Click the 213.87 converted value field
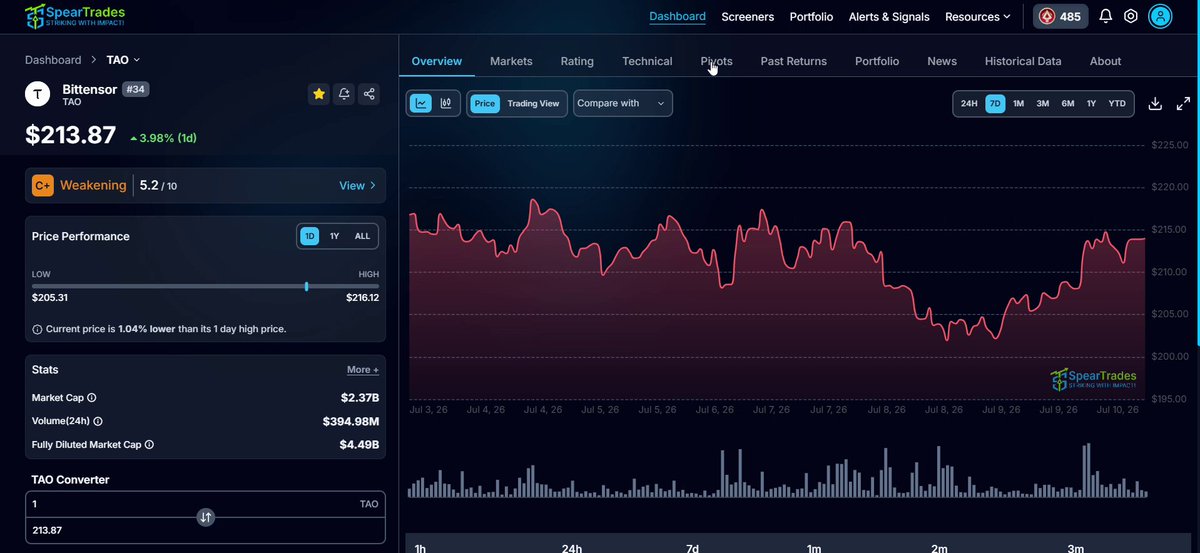 point(205,530)
